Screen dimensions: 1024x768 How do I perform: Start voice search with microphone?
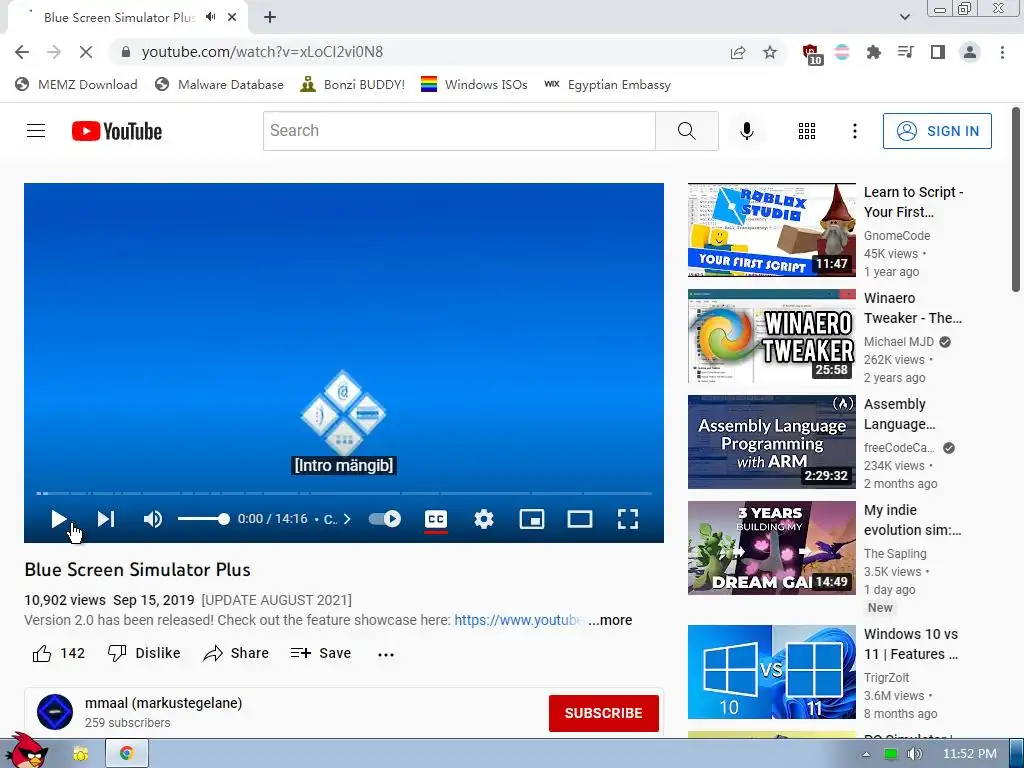click(746, 131)
